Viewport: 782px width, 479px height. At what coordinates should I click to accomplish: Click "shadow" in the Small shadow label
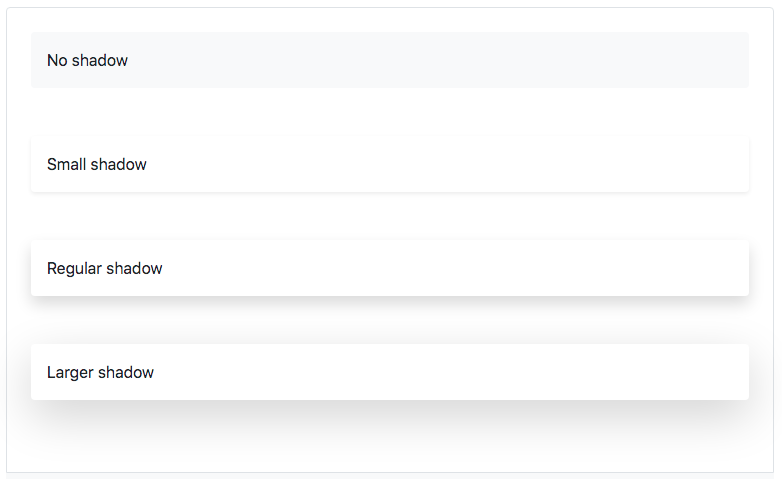[119, 164]
